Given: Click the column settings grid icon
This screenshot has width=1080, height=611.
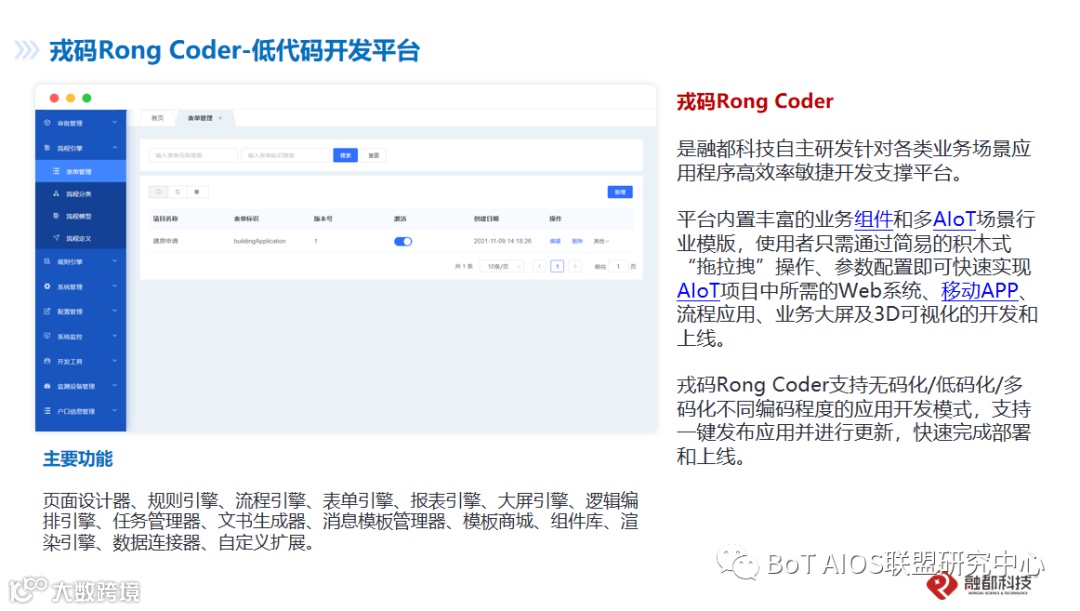Looking at the screenshot, I should (x=197, y=192).
